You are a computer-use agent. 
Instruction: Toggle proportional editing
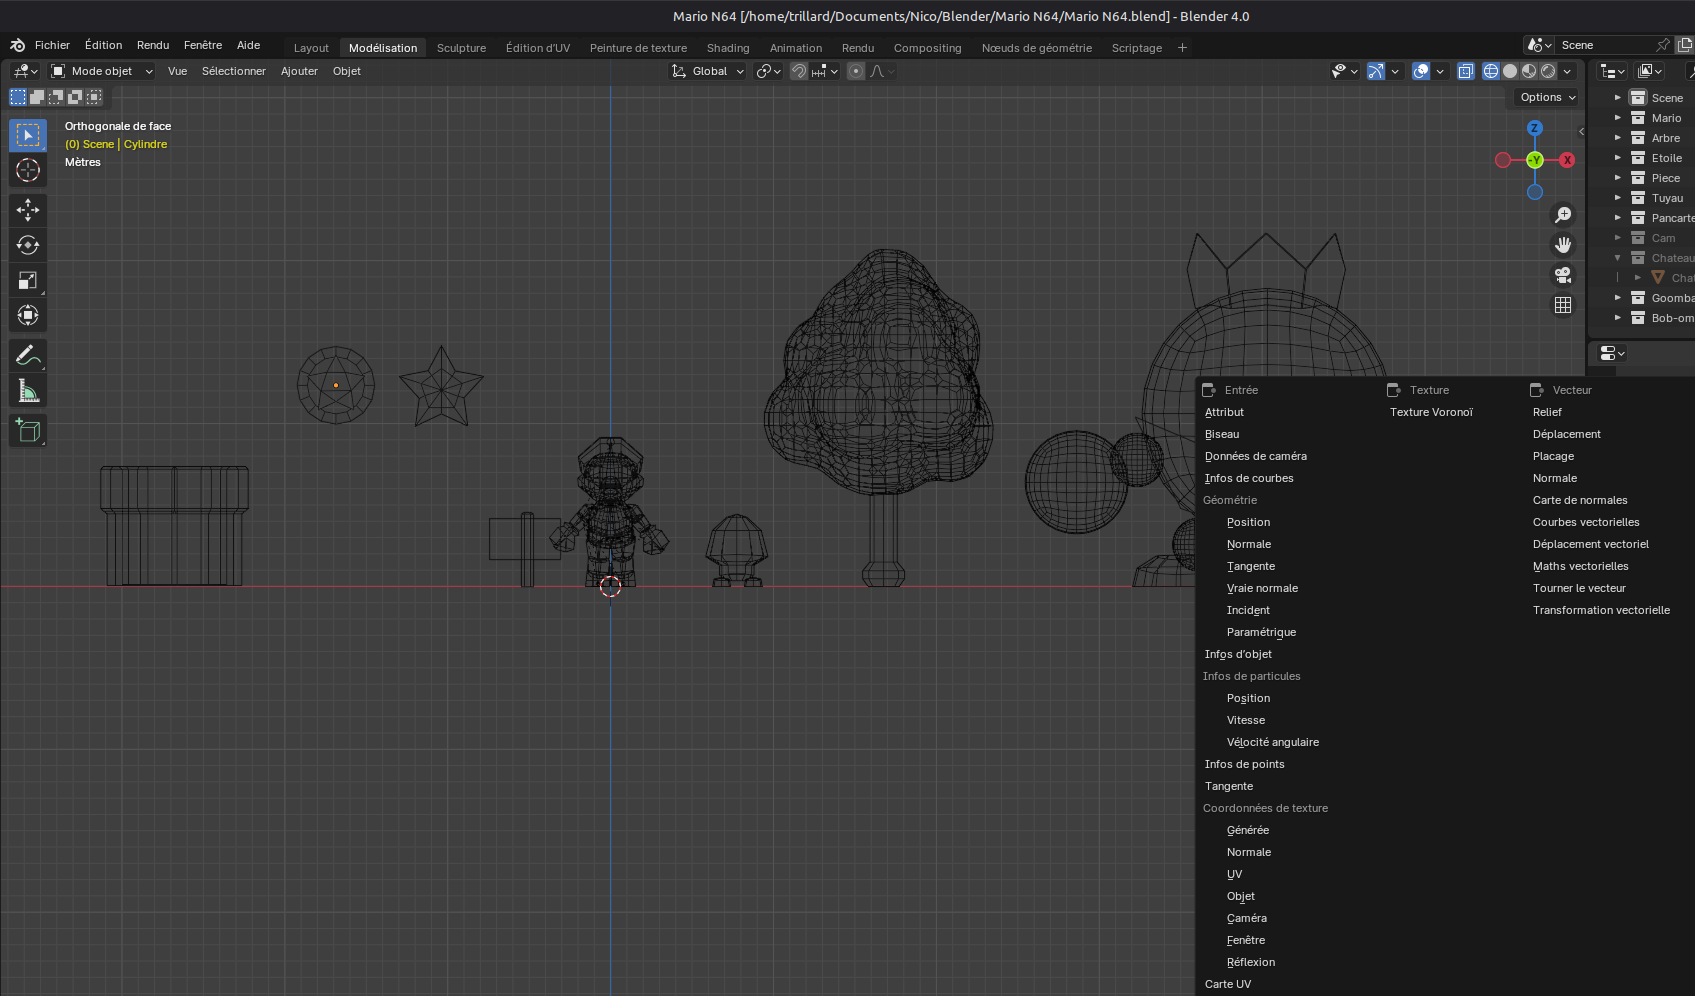856,71
